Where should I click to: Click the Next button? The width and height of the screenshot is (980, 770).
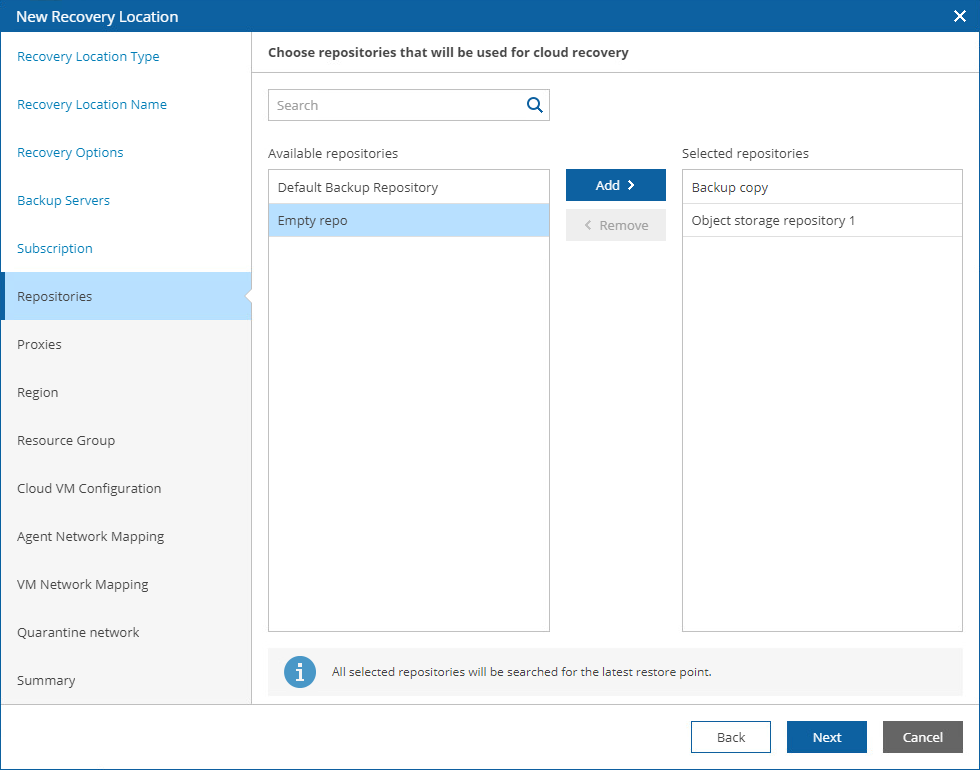point(826,737)
